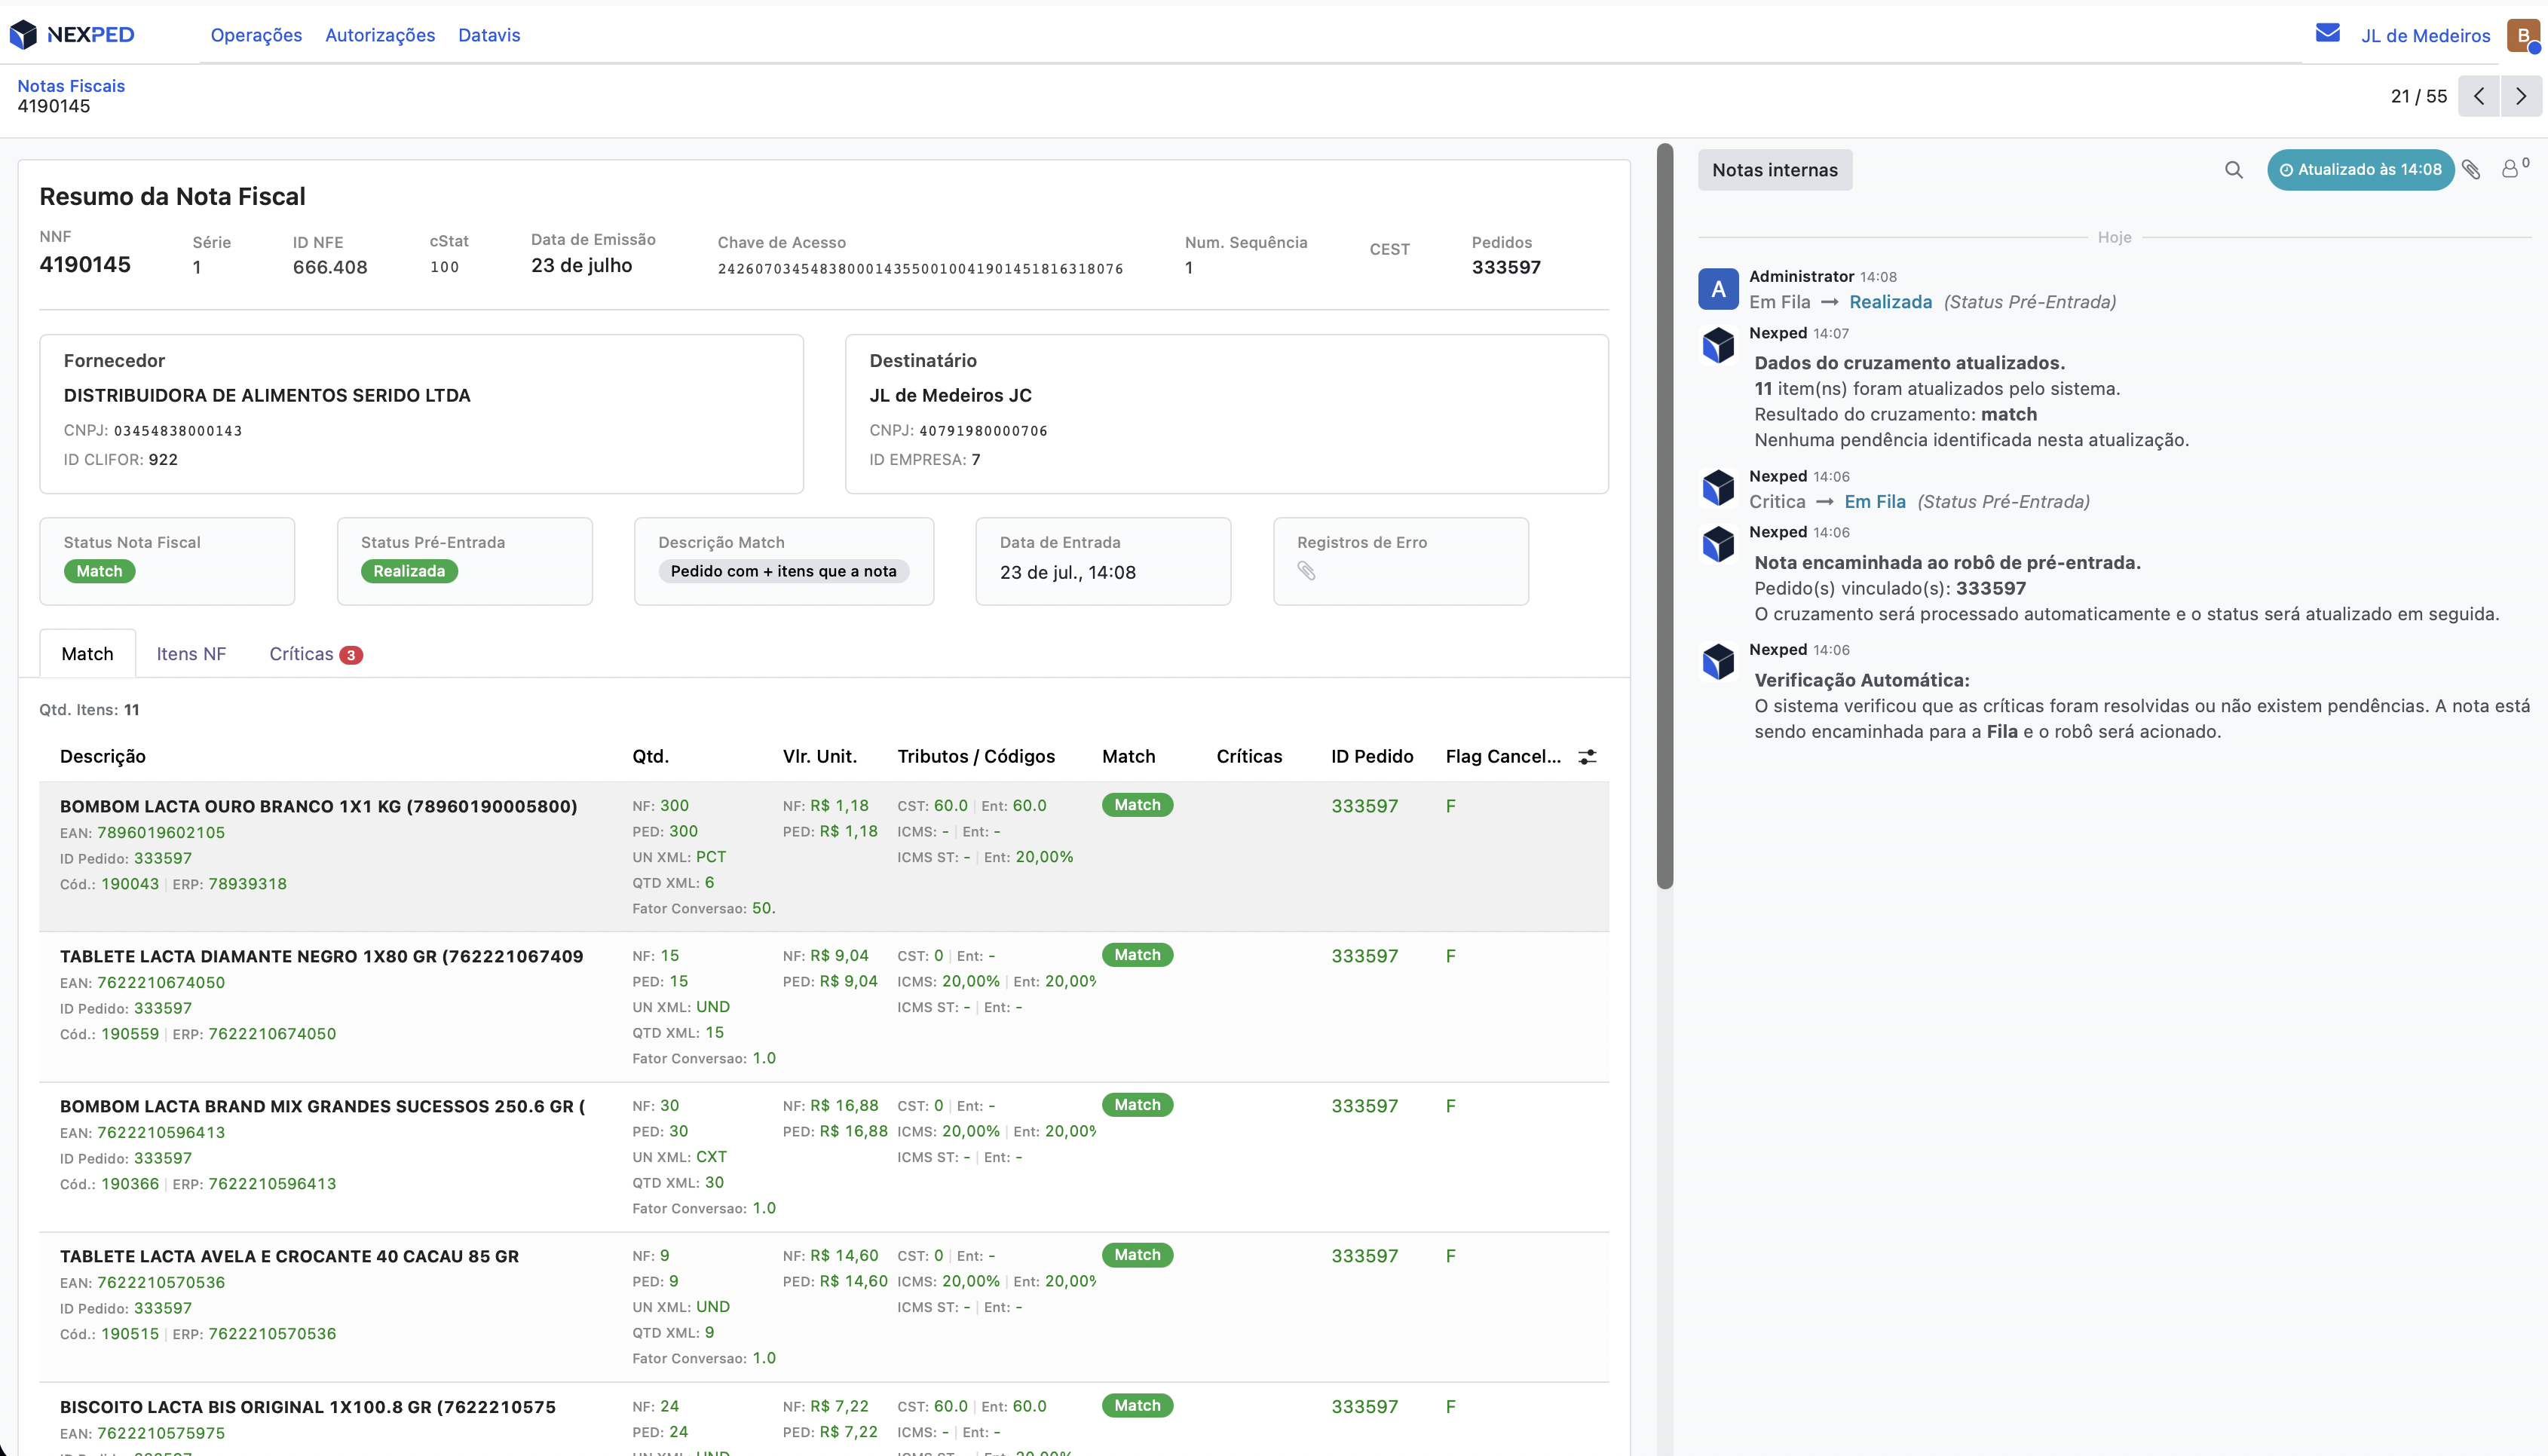Click the Pedido com + itens badge
Viewport: 2548px width, 1456px height.
click(x=783, y=571)
